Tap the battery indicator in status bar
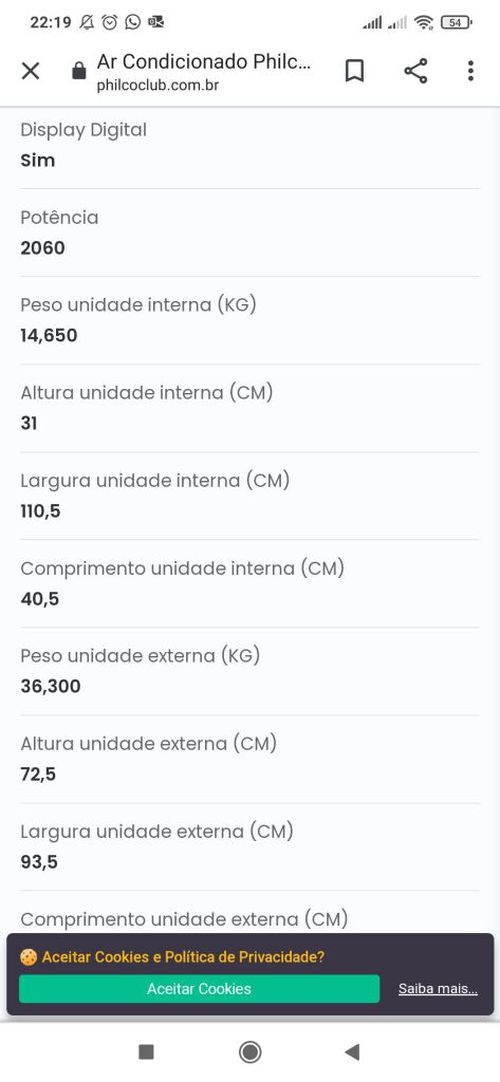 tap(456, 22)
